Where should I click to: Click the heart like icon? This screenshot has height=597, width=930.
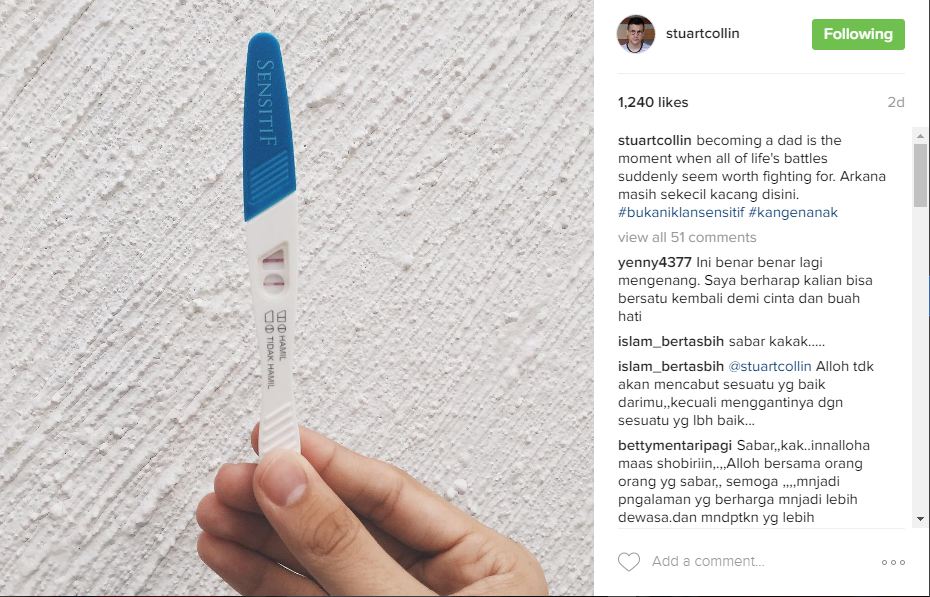[629, 561]
